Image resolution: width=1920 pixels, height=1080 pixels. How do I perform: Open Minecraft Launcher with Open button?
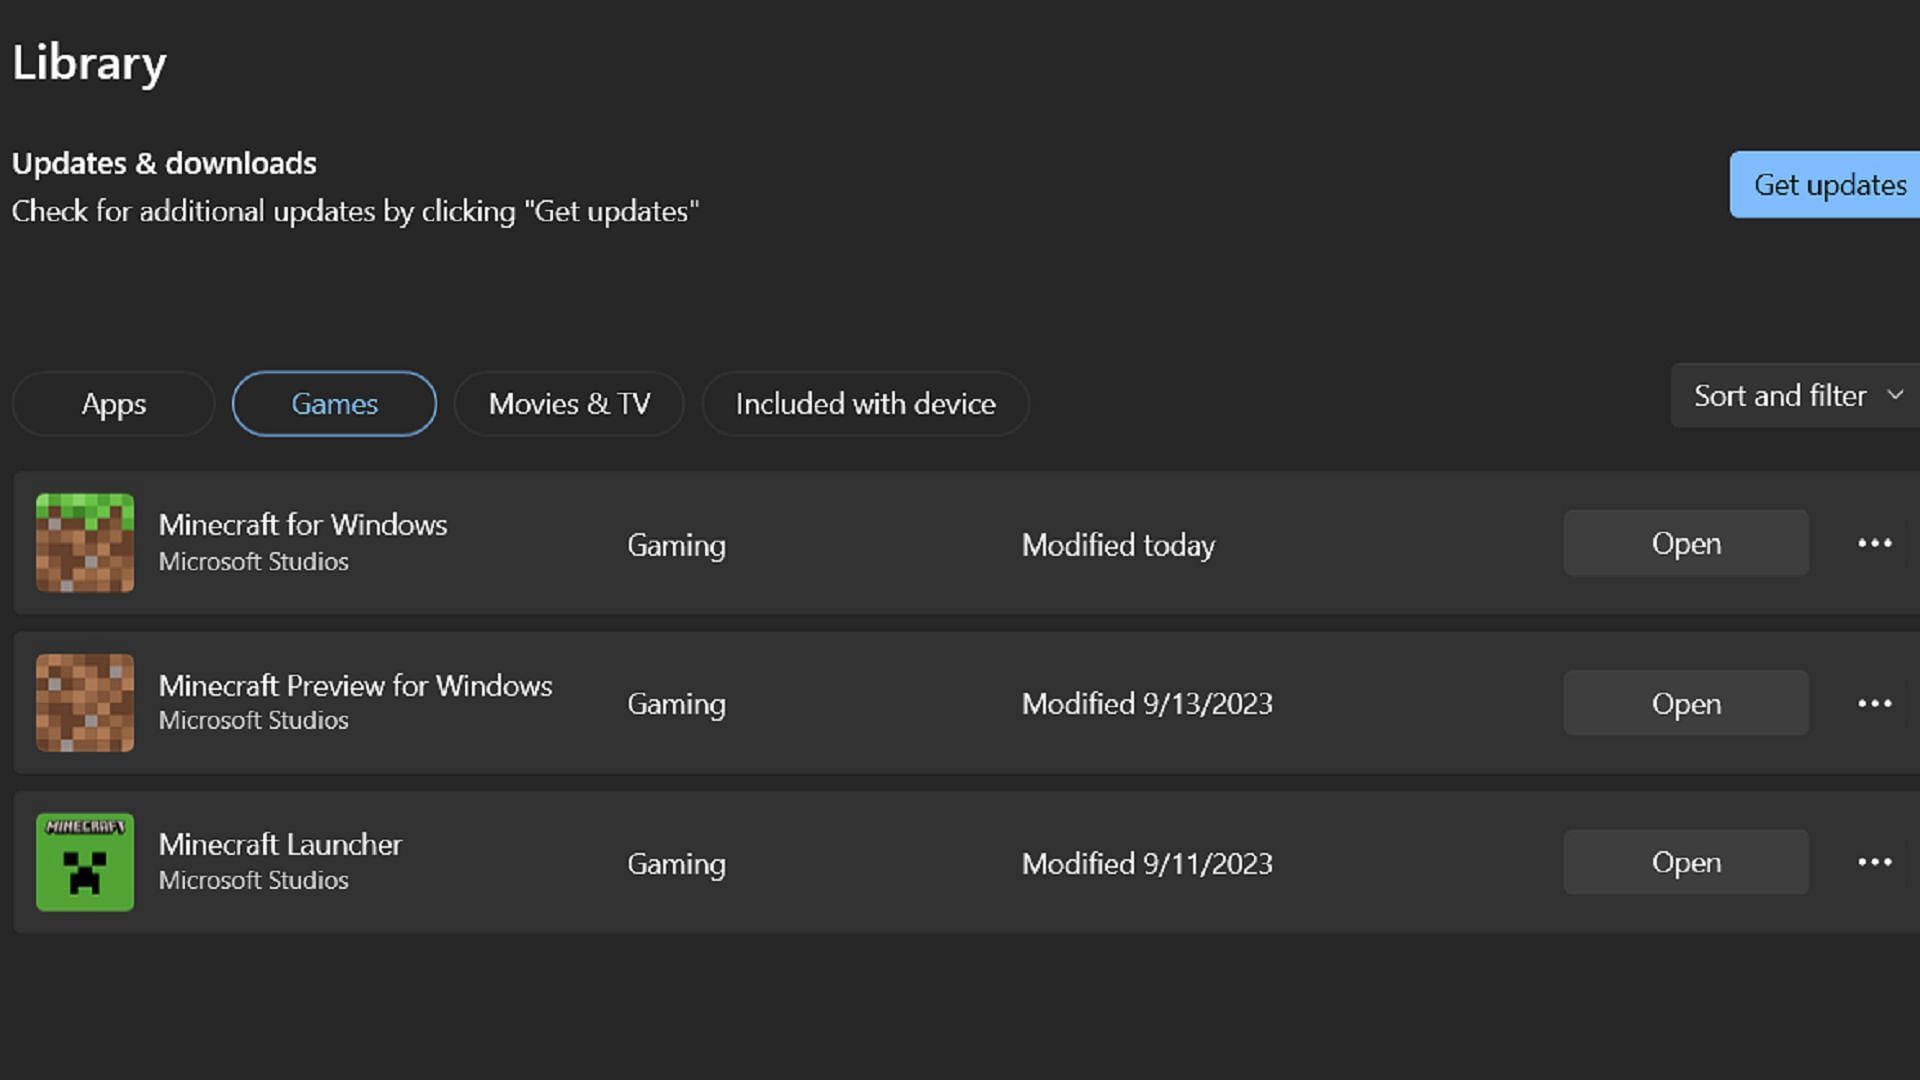click(1685, 864)
